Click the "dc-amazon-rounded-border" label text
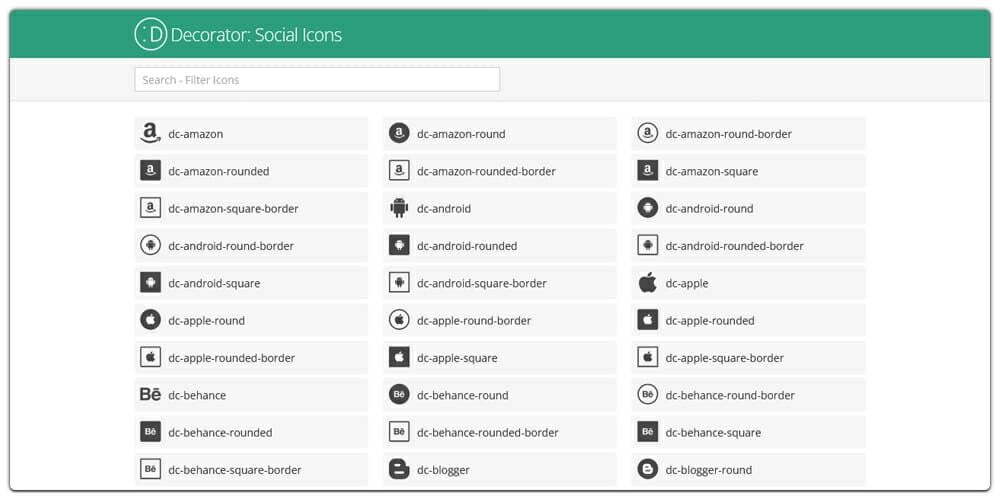This screenshot has height=500, width=1000. (x=487, y=172)
